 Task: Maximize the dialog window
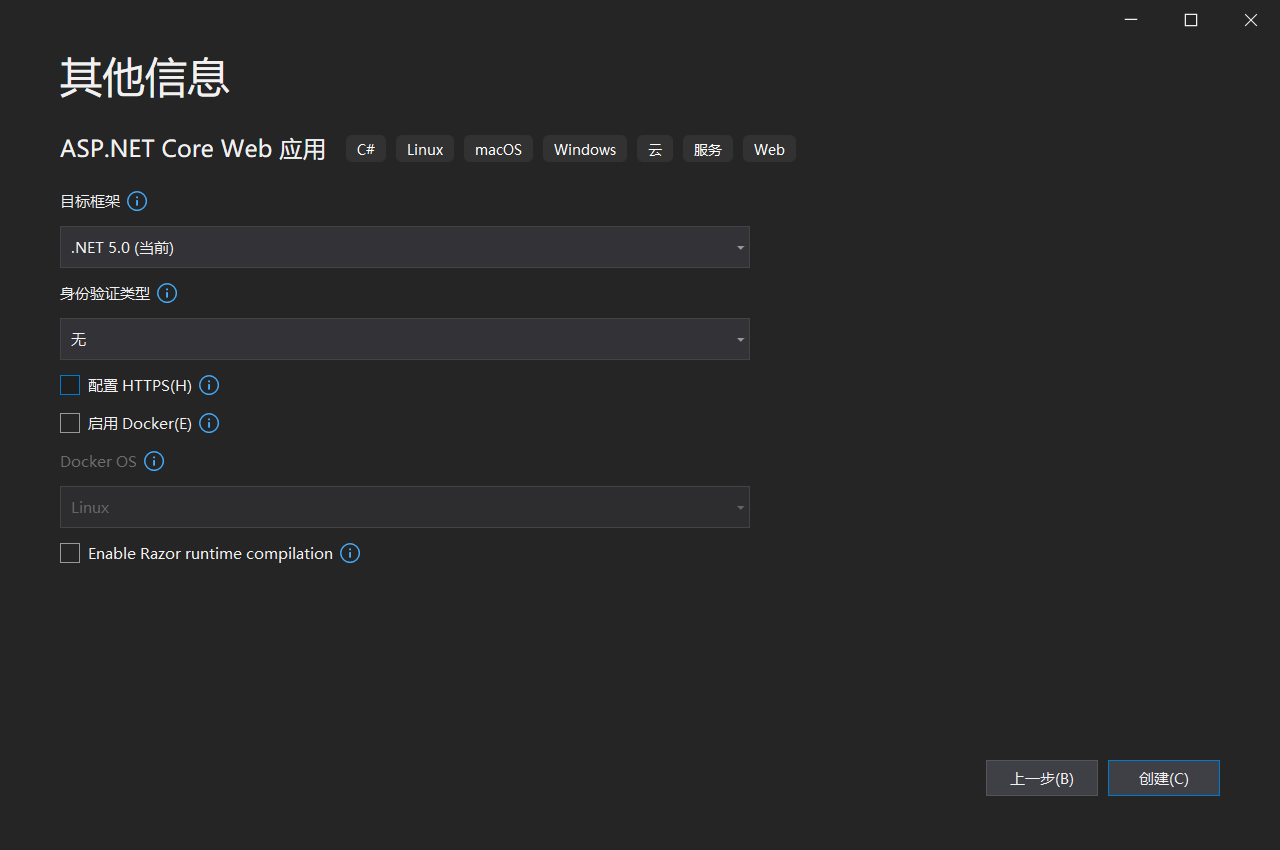pos(1191,20)
